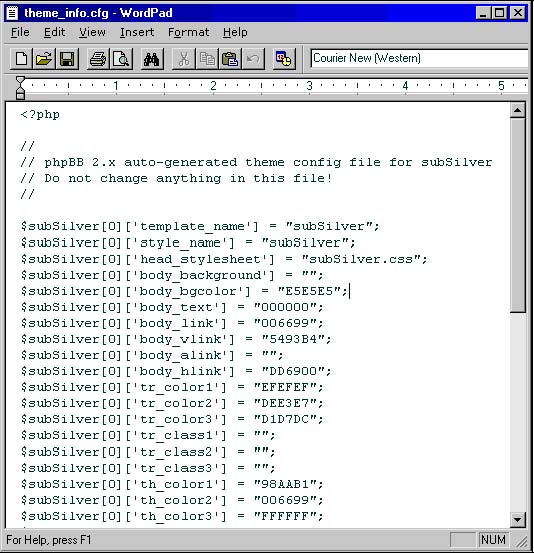Open the Help menu

click(x=235, y=32)
